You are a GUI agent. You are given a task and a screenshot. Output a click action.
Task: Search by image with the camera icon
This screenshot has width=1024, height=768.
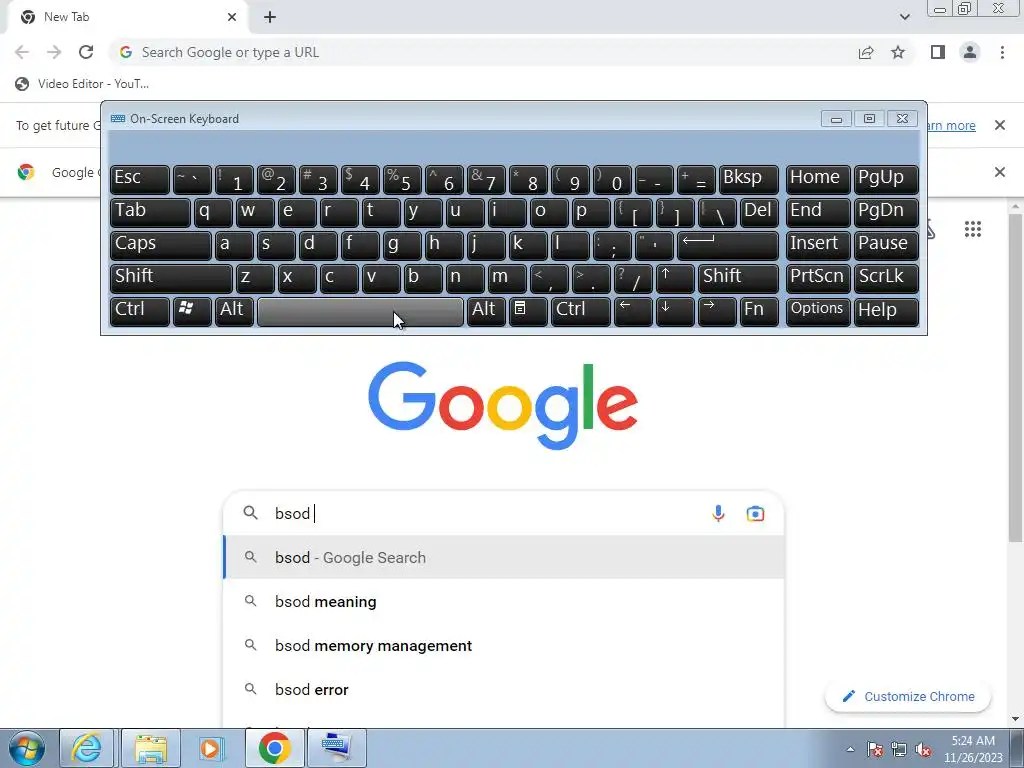click(x=755, y=513)
